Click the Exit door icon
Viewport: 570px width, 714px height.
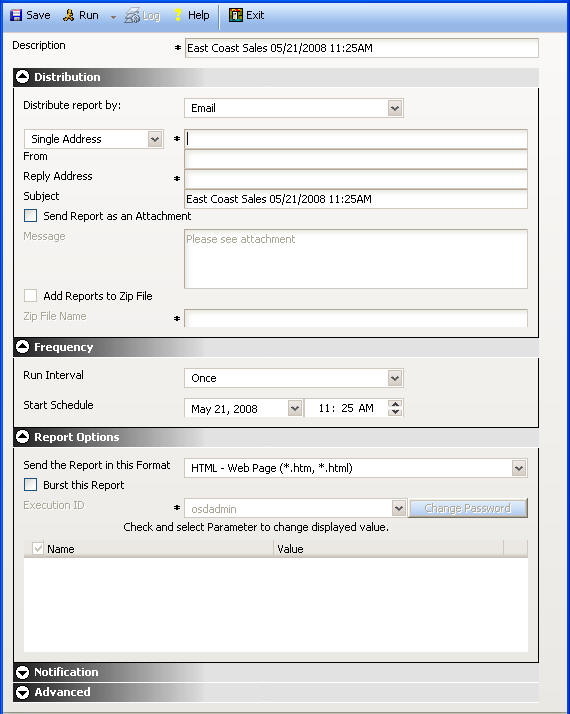(x=235, y=15)
